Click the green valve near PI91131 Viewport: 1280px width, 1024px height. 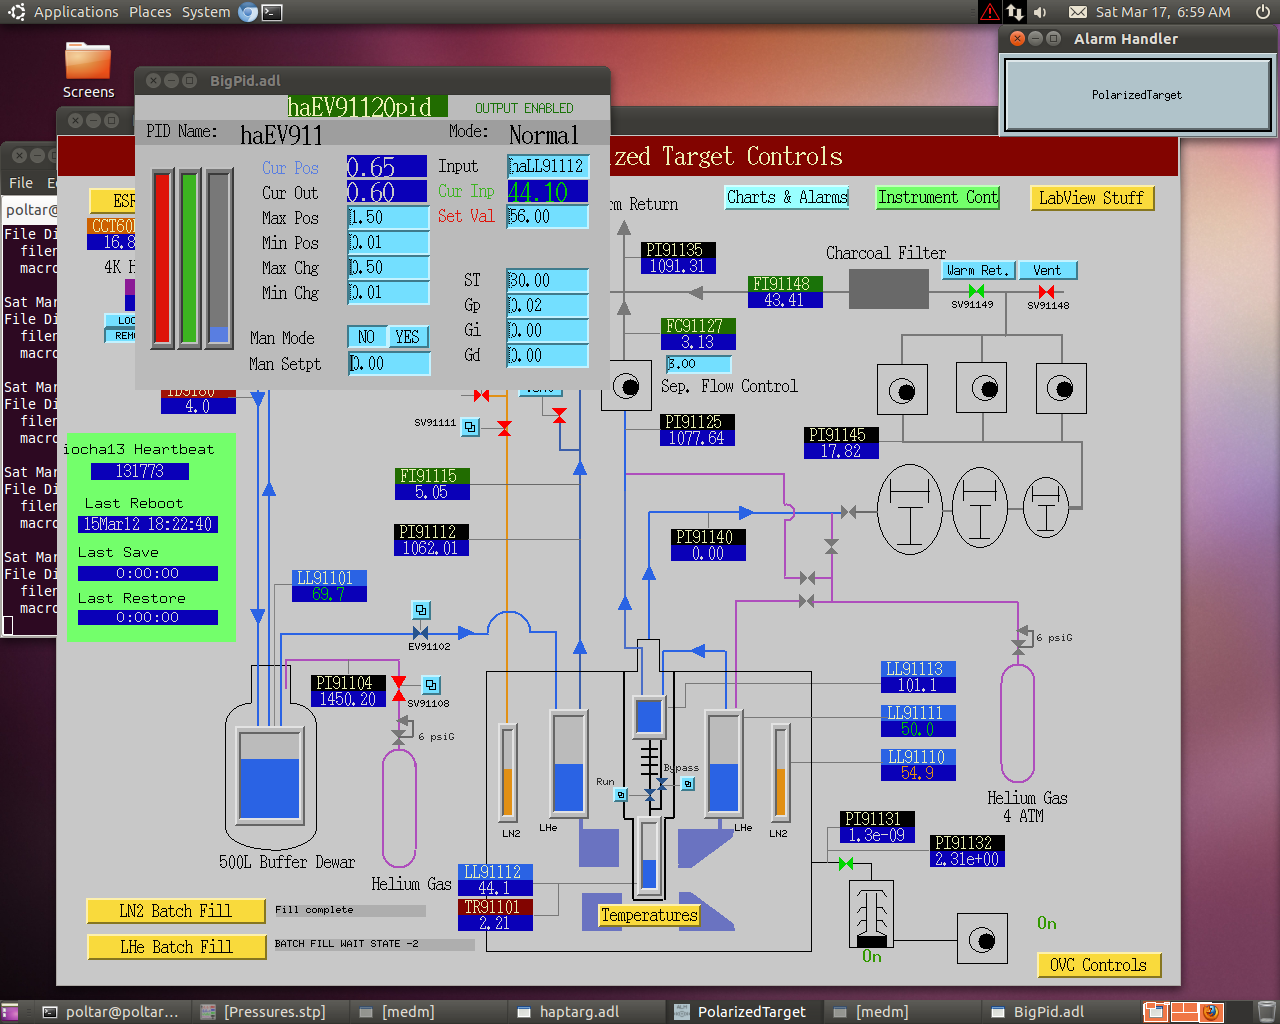846,863
